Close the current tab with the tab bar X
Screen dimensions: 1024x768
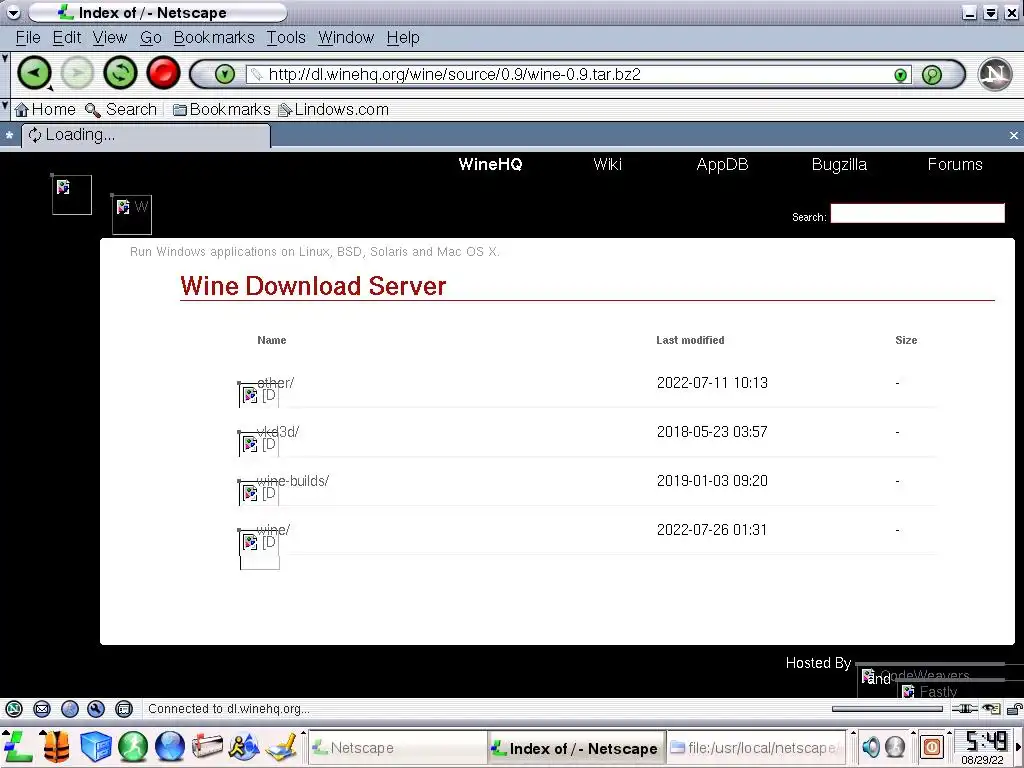click(x=1014, y=136)
